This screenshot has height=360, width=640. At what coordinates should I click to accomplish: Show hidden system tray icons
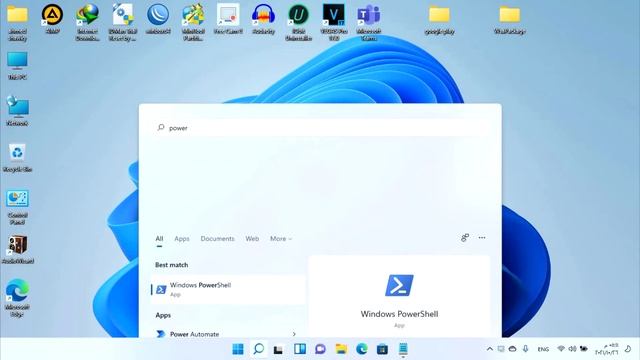[x=489, y=349]
